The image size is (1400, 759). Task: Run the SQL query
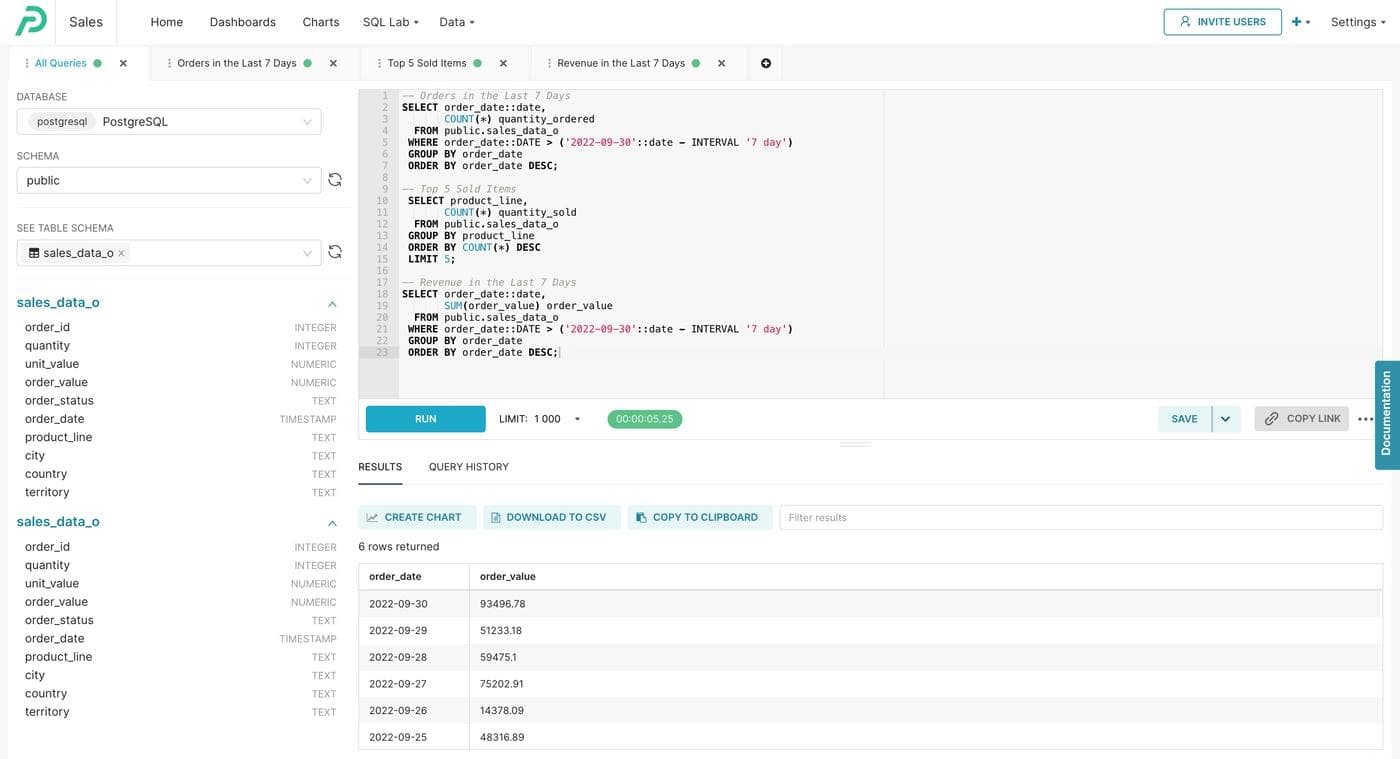(425, 419)
